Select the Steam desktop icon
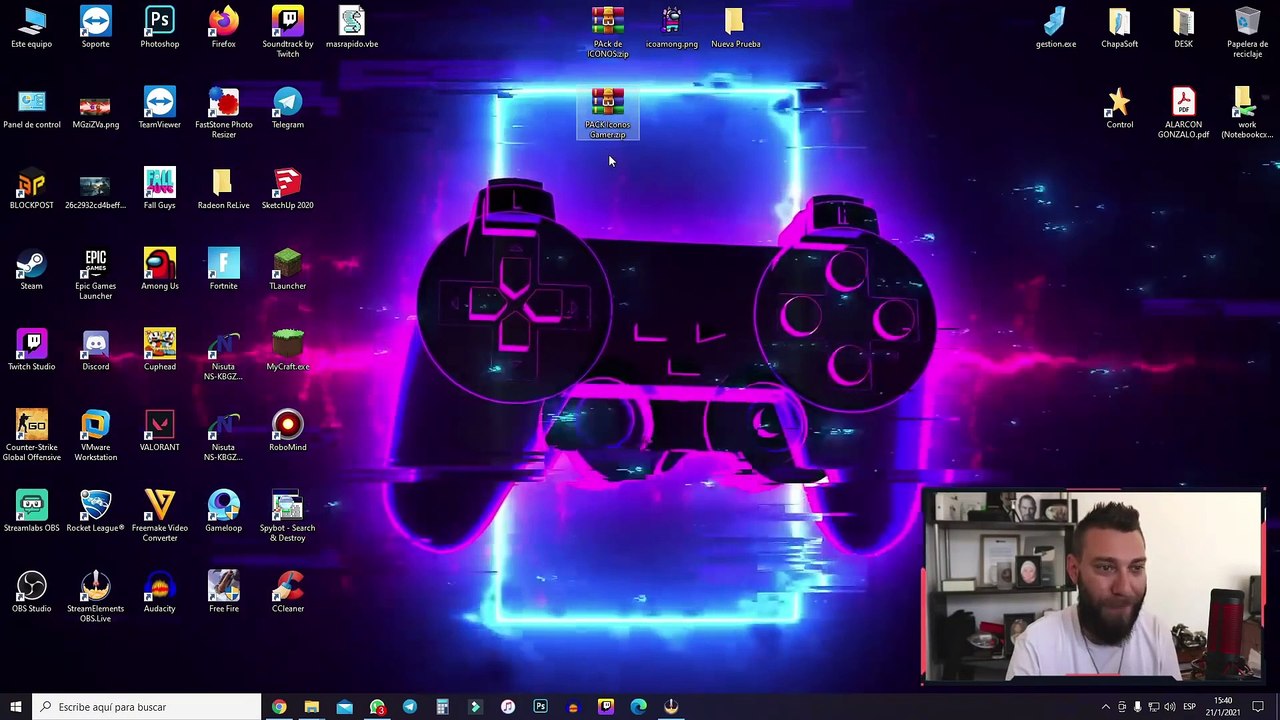The image size is (1280, 720). coord(32,270)
